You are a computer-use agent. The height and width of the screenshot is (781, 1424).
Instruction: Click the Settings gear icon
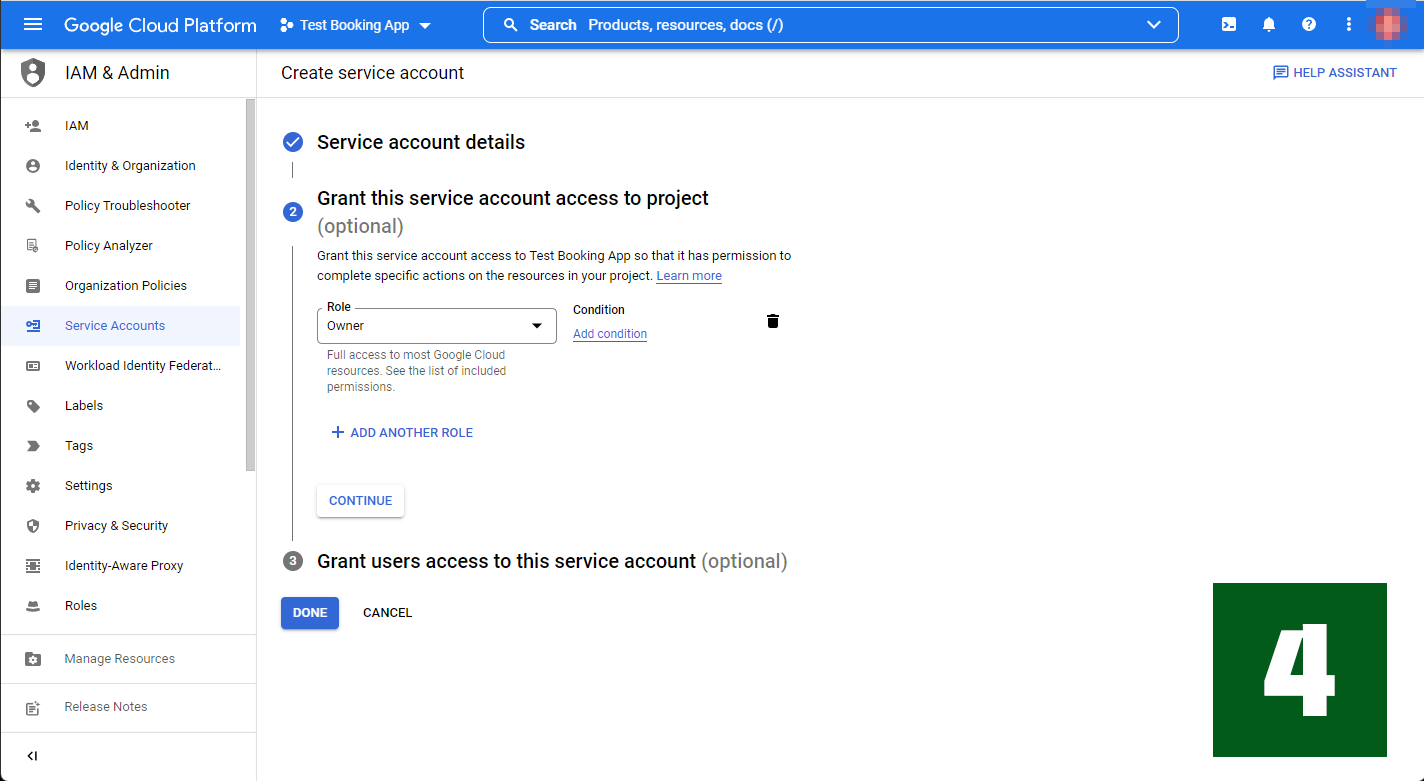click(33, 486)
